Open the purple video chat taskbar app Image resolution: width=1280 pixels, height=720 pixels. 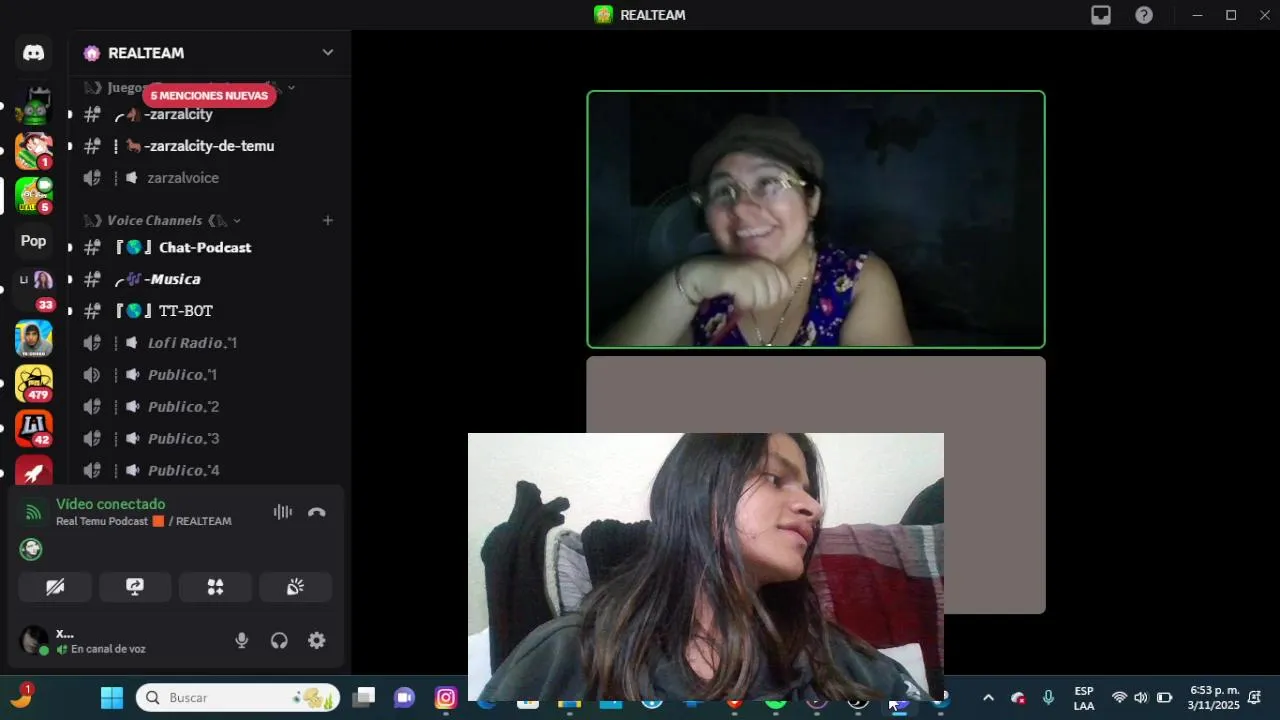point(404,697)
